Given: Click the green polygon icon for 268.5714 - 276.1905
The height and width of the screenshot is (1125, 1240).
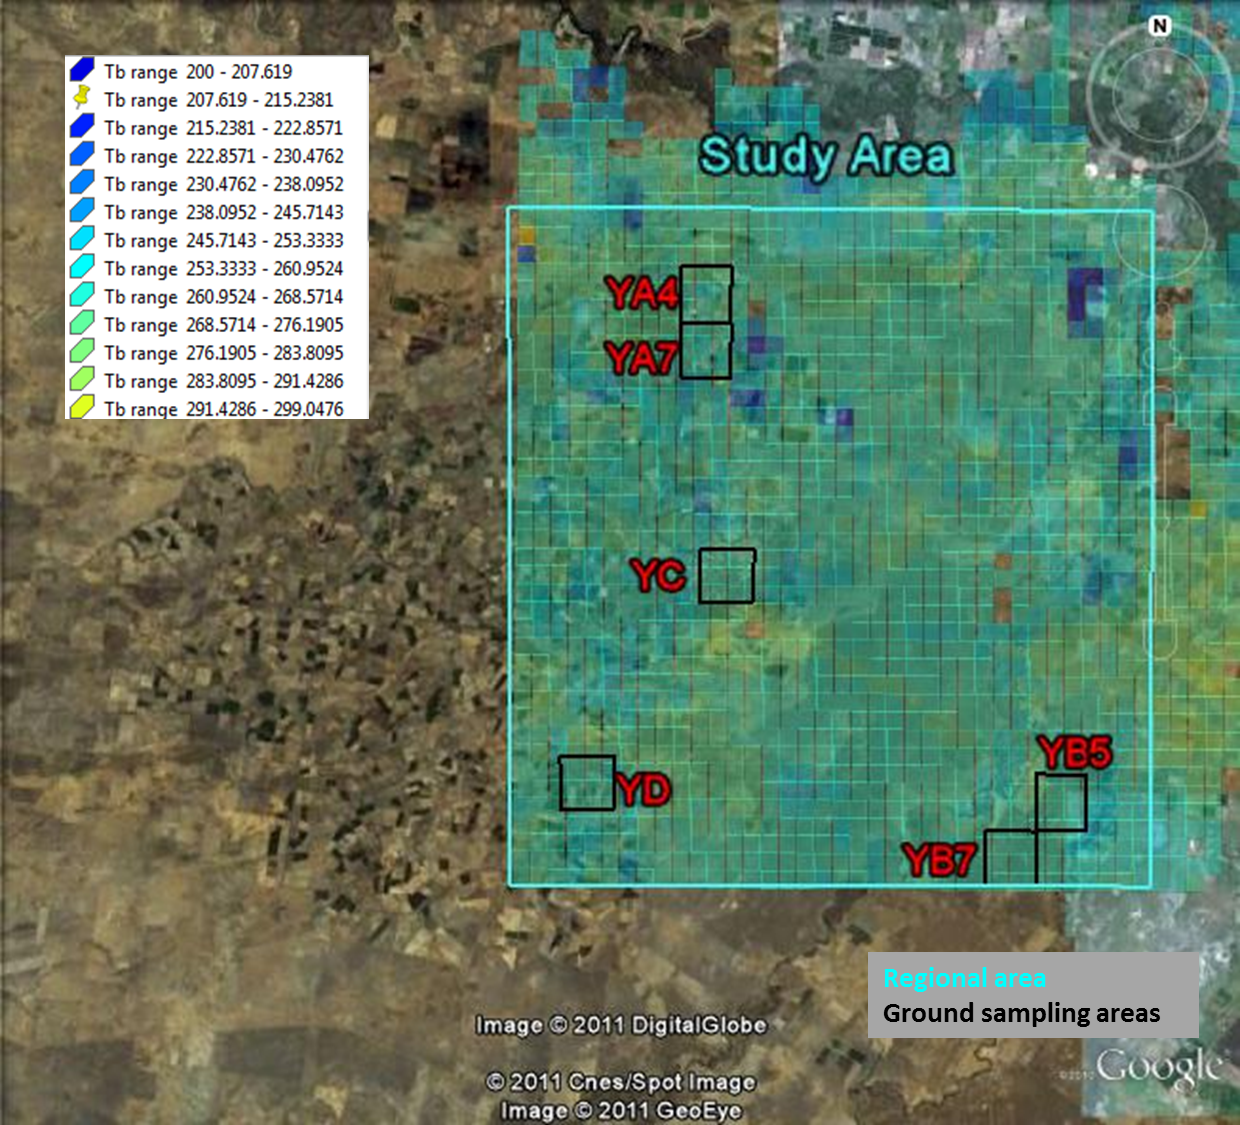Looking at the screenshot, I should click(x=82, y=324).
